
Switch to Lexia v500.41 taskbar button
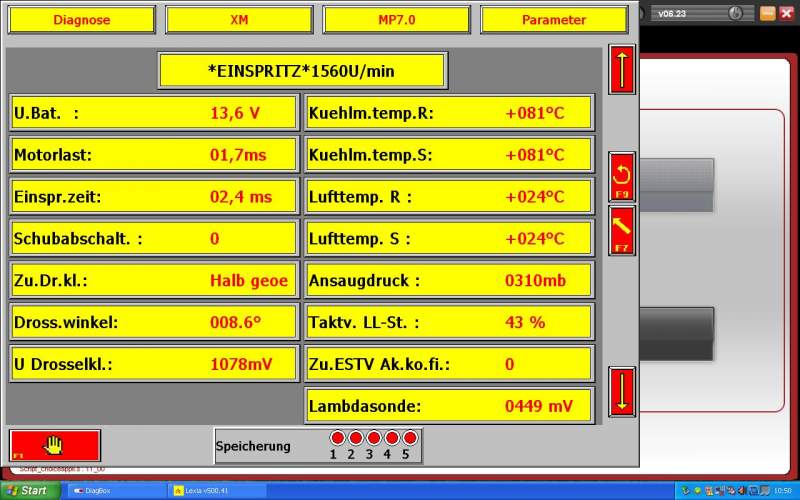[217, 491]
